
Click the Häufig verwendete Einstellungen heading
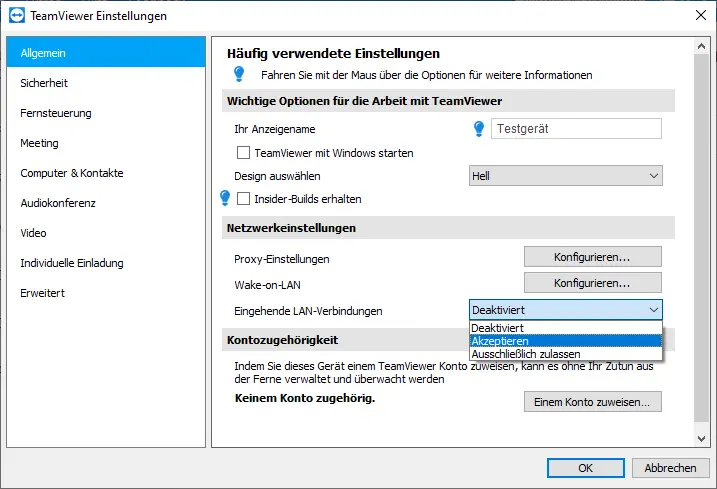click(333, 54)
